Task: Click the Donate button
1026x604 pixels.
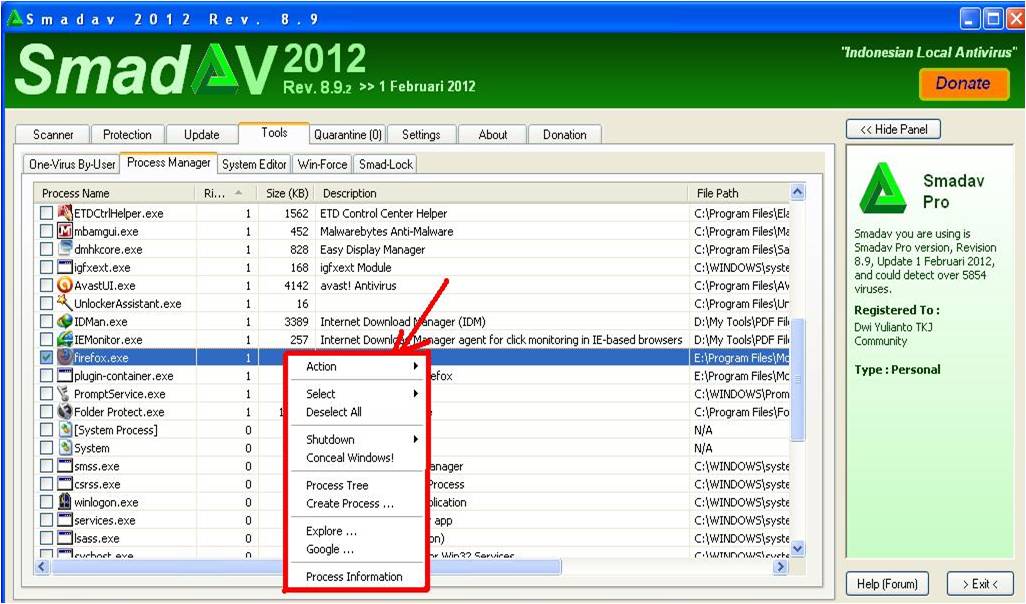Action: [x=962, y=85]
